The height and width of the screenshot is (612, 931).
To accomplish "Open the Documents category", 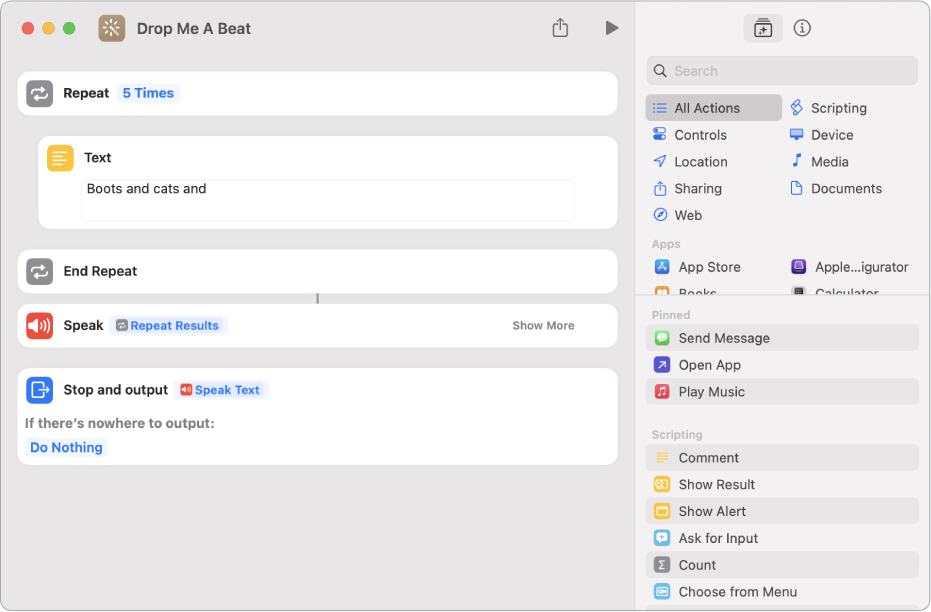I will pos(836,189).
